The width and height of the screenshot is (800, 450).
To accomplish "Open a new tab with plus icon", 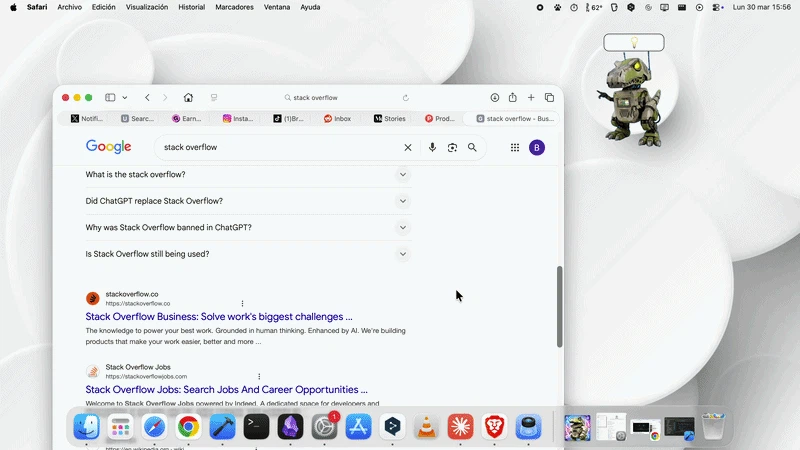I will point(531,97).
